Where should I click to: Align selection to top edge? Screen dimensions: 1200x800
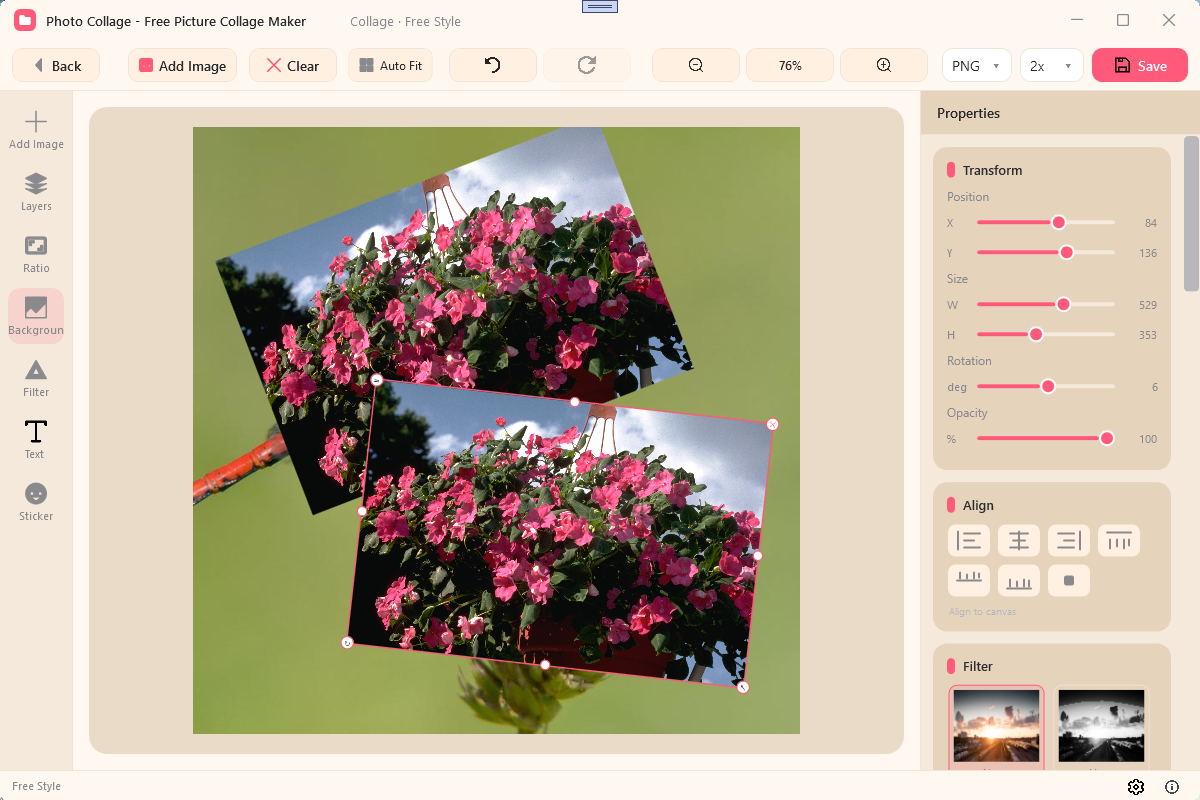click(1119, 541)
